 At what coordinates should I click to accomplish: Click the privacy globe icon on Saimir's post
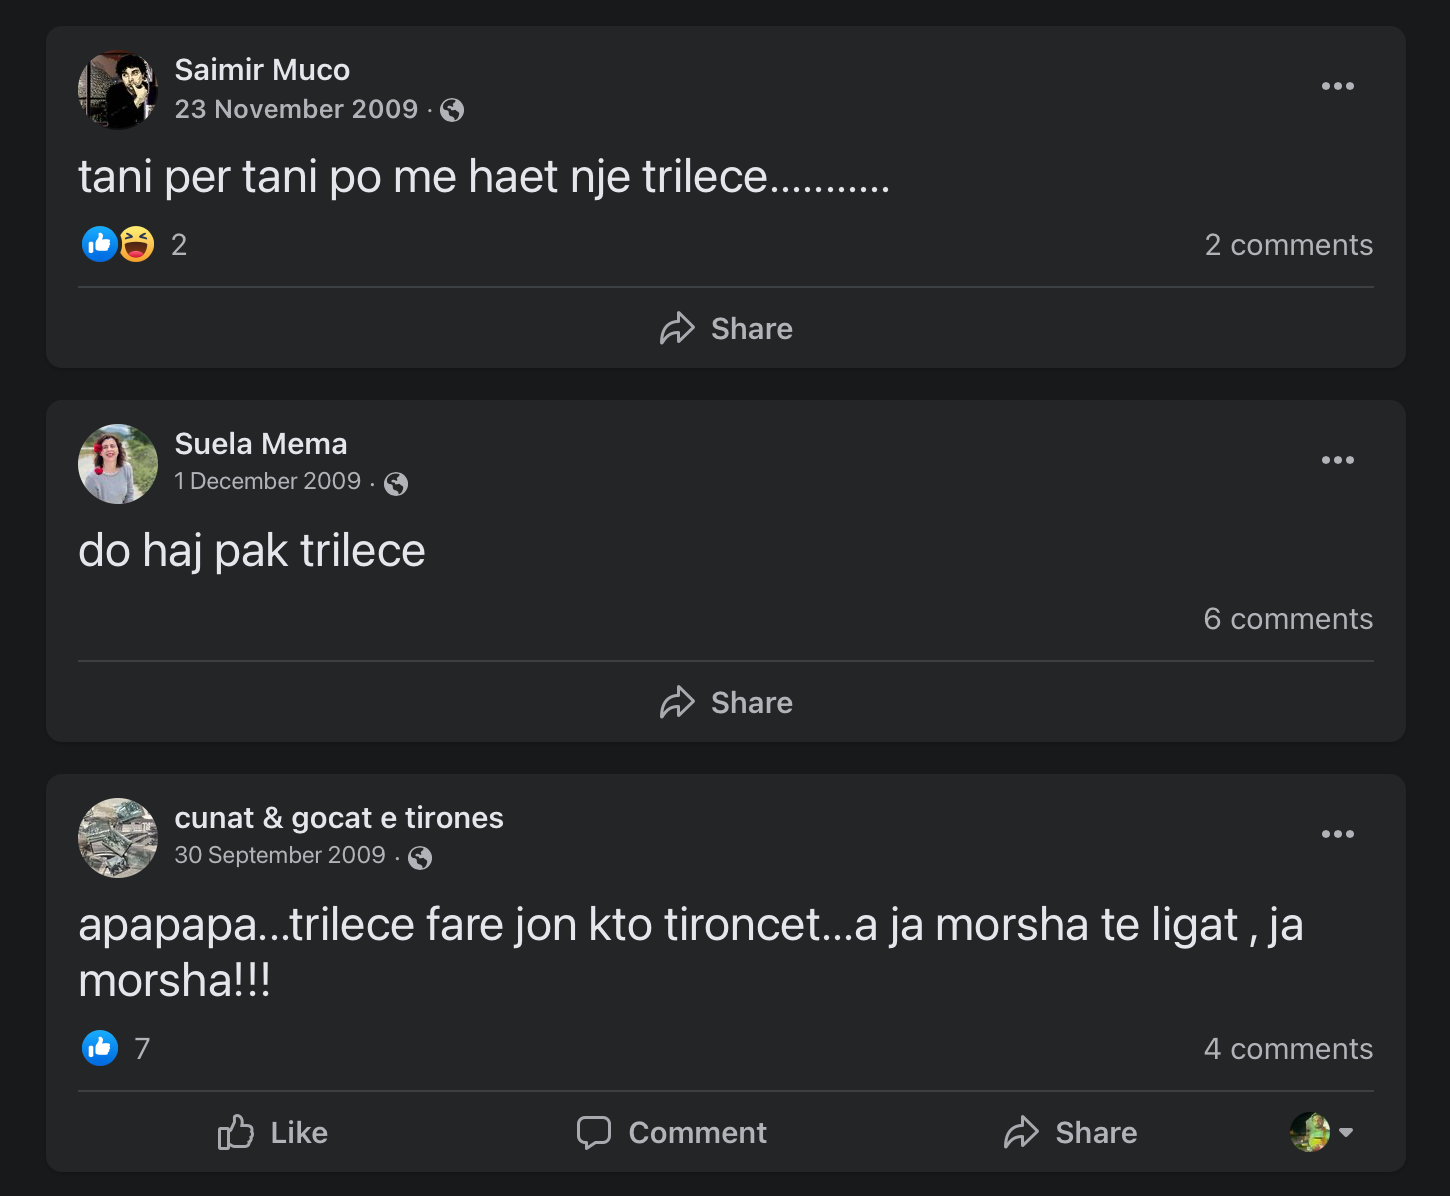(x=453, y=110)
